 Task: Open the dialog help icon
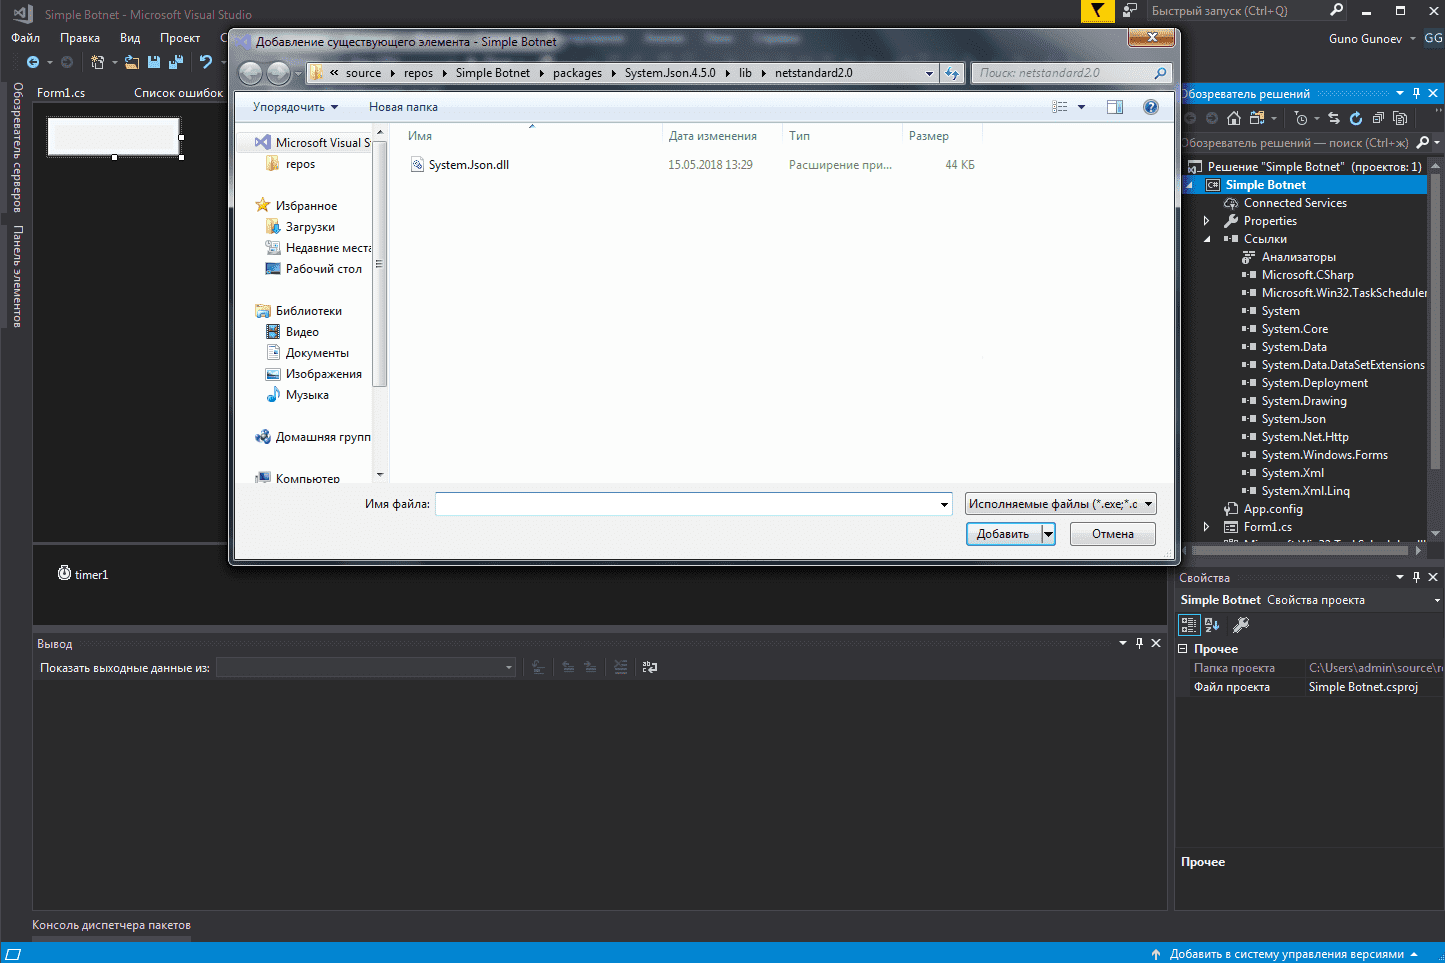(x=1151, y=107)
